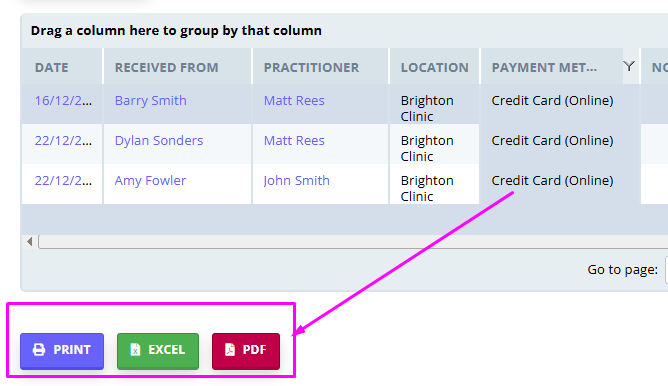Export the report via the Excel button
The image size is (668, 386).
(158, 351)
